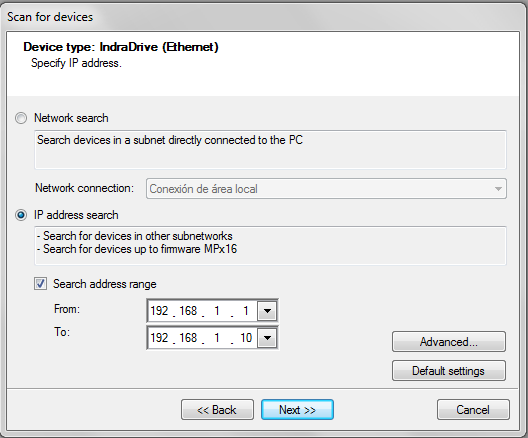
Task: Expand the From IP address dropdown arrow
Action: 267,311
